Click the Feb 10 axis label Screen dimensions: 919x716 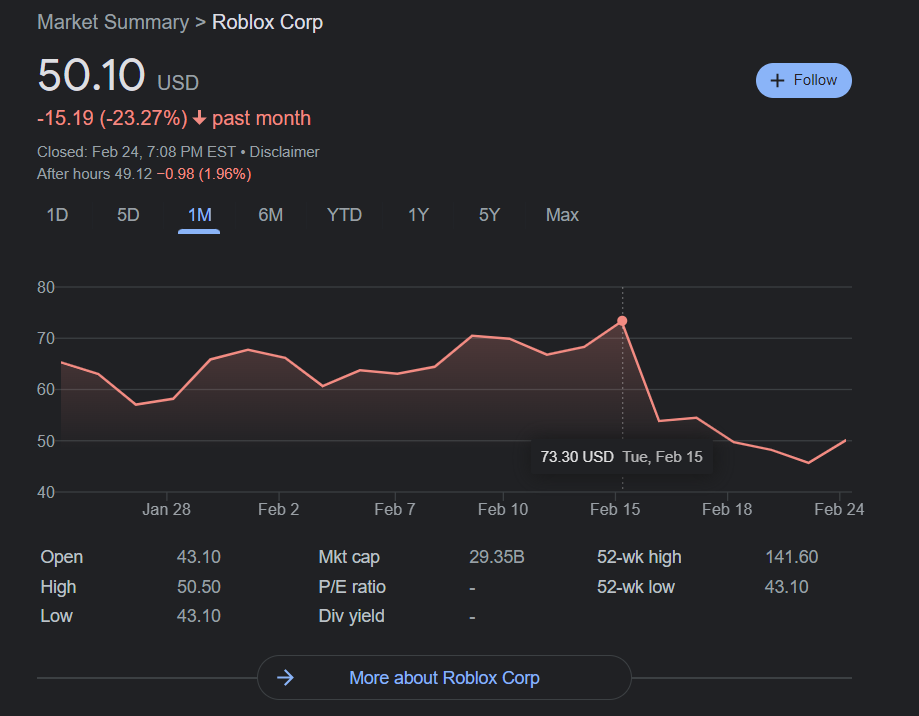pos(503,509)
